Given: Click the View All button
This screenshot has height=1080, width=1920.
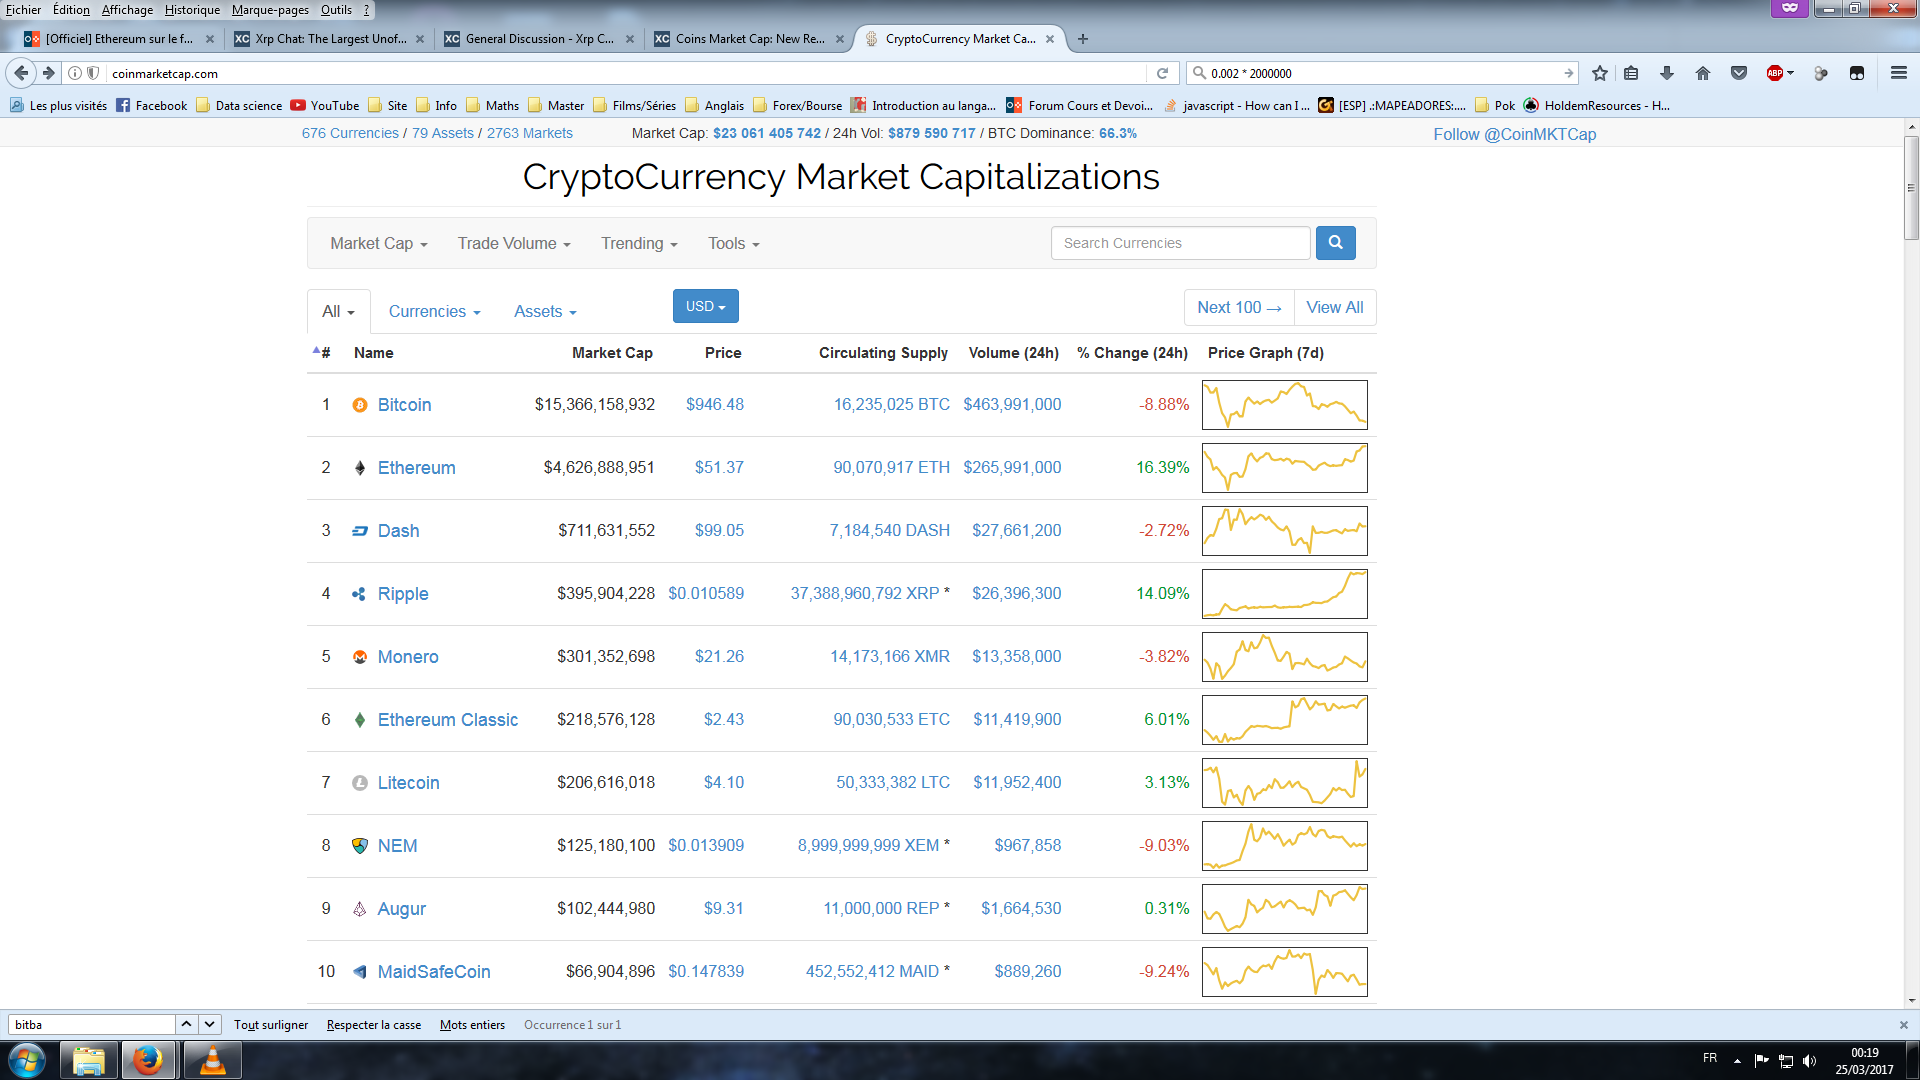Looking at the screenshot, I should (x=1335, y=308).
